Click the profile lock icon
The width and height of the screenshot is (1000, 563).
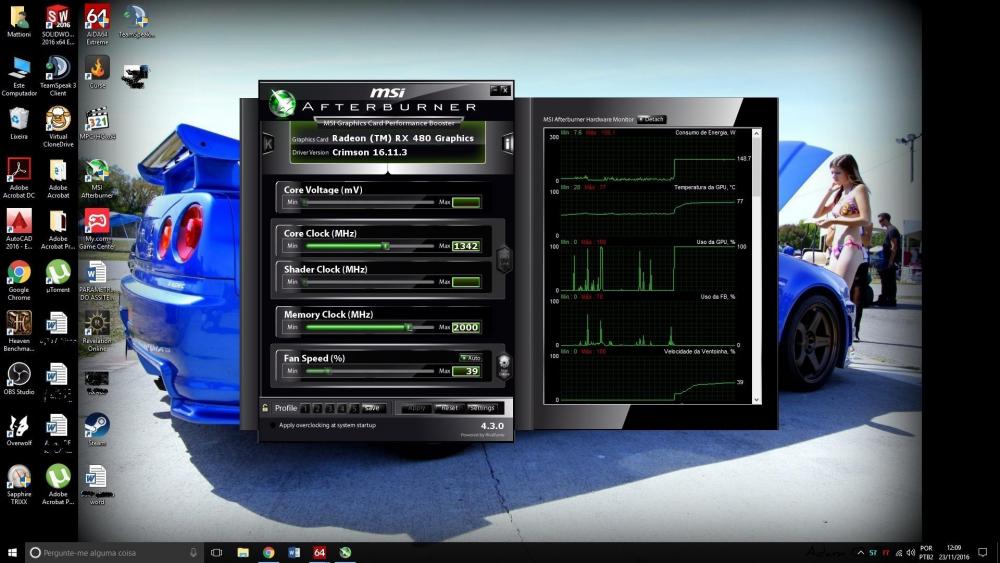(265, 408)
